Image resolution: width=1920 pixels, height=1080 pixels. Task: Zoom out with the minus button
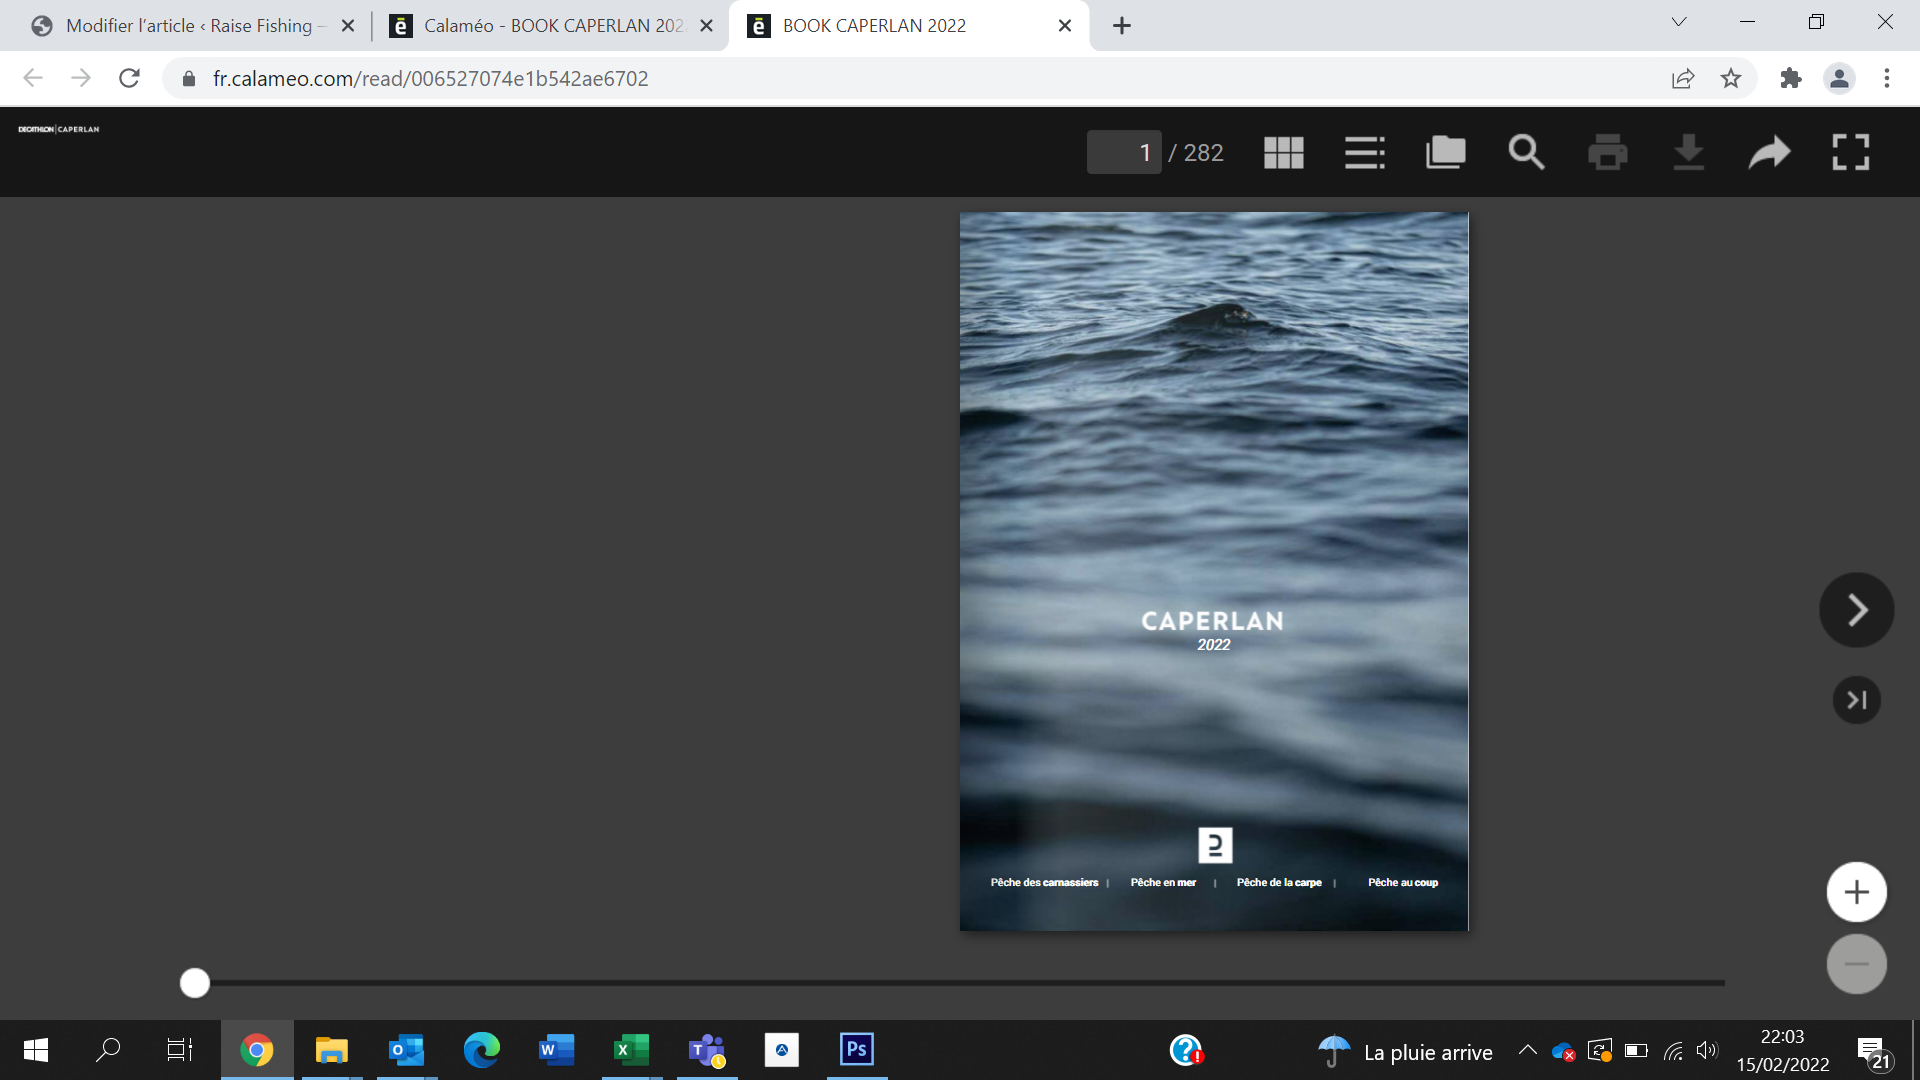coord(1857,964)
